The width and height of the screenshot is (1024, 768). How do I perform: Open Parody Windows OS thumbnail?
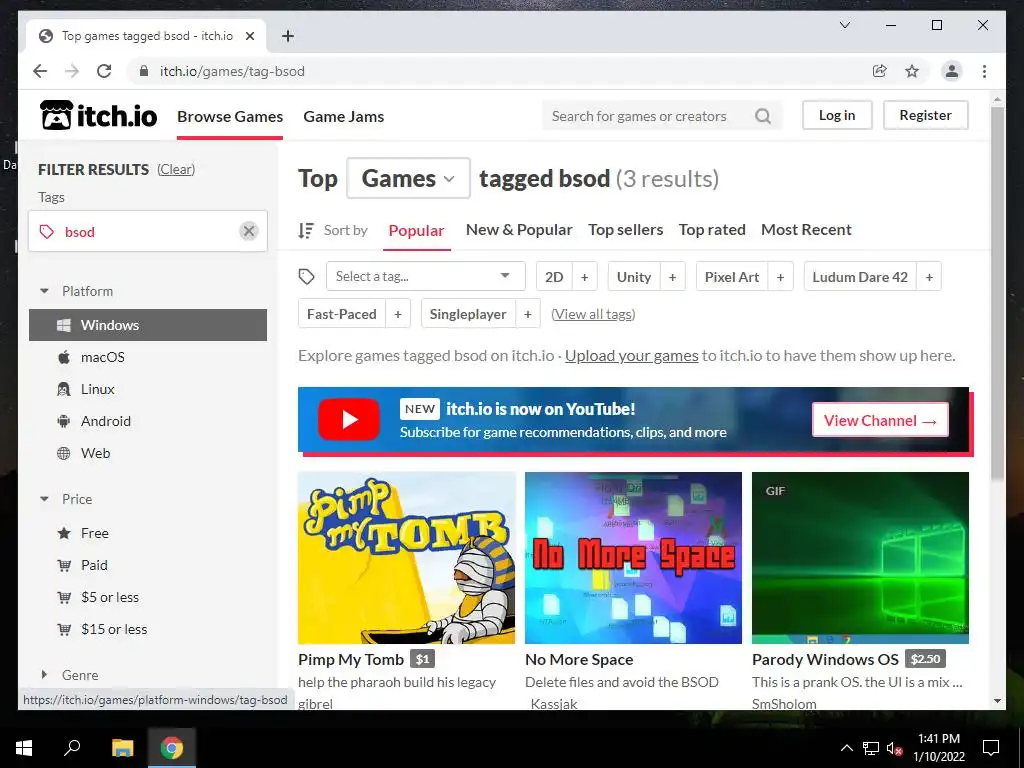point(860,558)
